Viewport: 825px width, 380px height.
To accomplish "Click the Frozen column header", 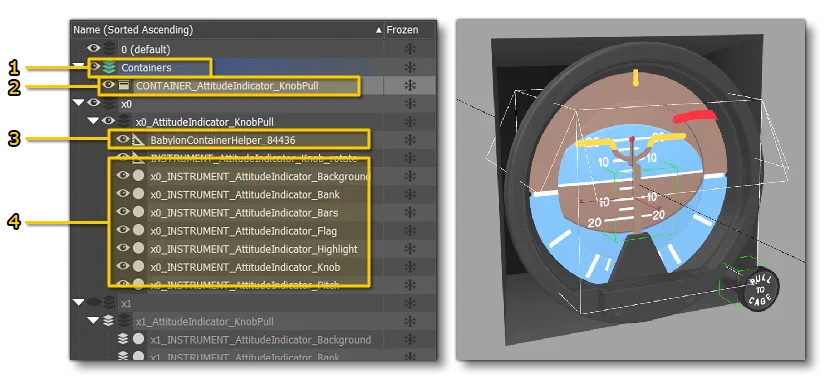I will point(403,30).
